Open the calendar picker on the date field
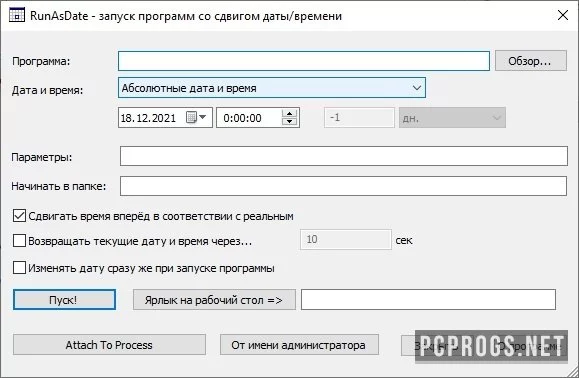This screenshot has height=378, width=579. [x=196, y=118]
